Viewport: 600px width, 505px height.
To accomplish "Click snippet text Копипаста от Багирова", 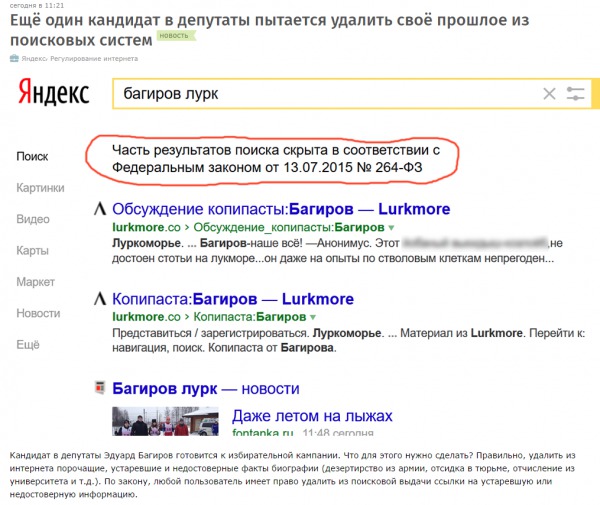I will 272,348.
